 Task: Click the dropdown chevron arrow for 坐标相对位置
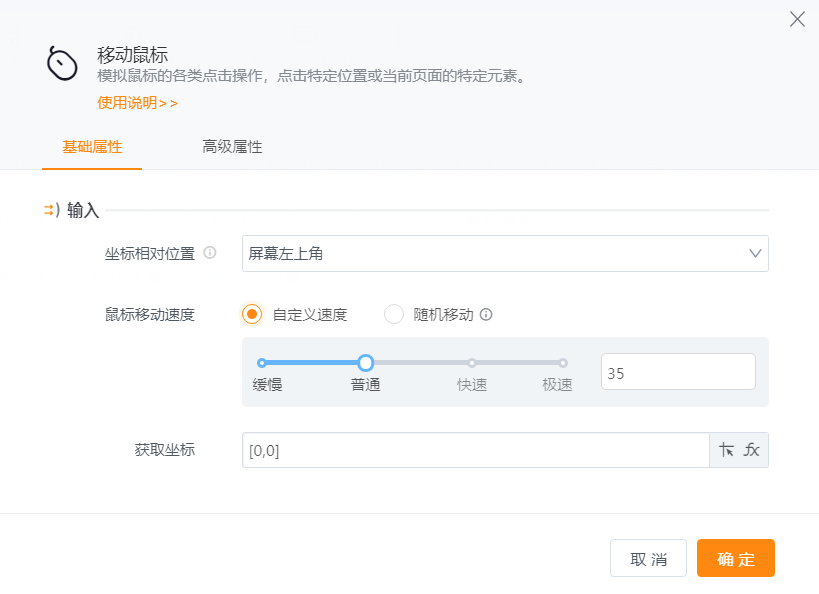pyautogui.click(x=755, y=254)
